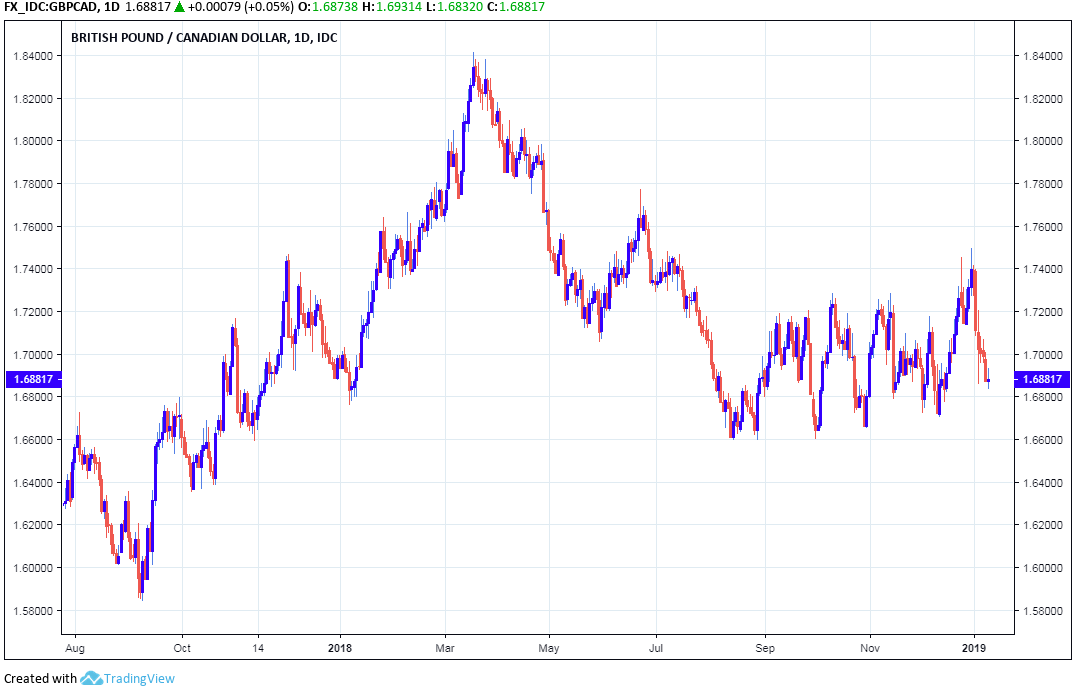1076x694 pixels.
Task: Click the TradingView cloud logo icon
Action: [x=91, y=679]
